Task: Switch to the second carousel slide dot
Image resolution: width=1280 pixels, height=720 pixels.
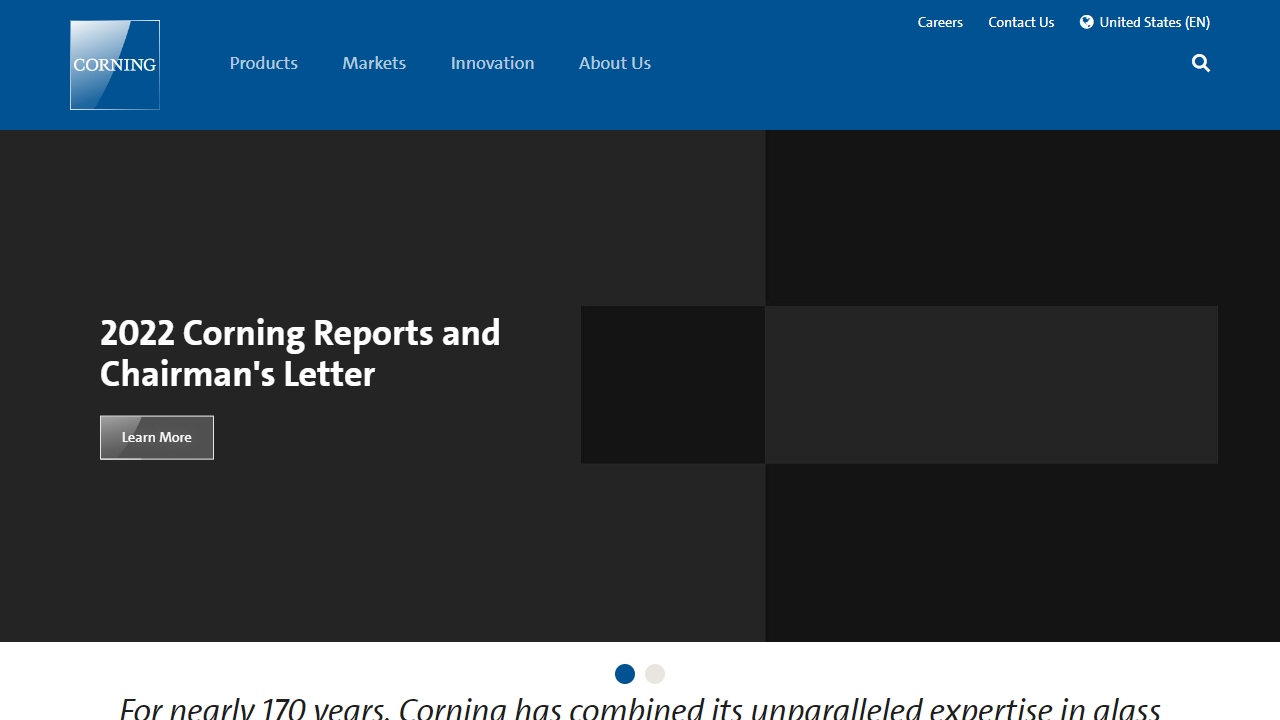Action: click(x=655, y=674)
